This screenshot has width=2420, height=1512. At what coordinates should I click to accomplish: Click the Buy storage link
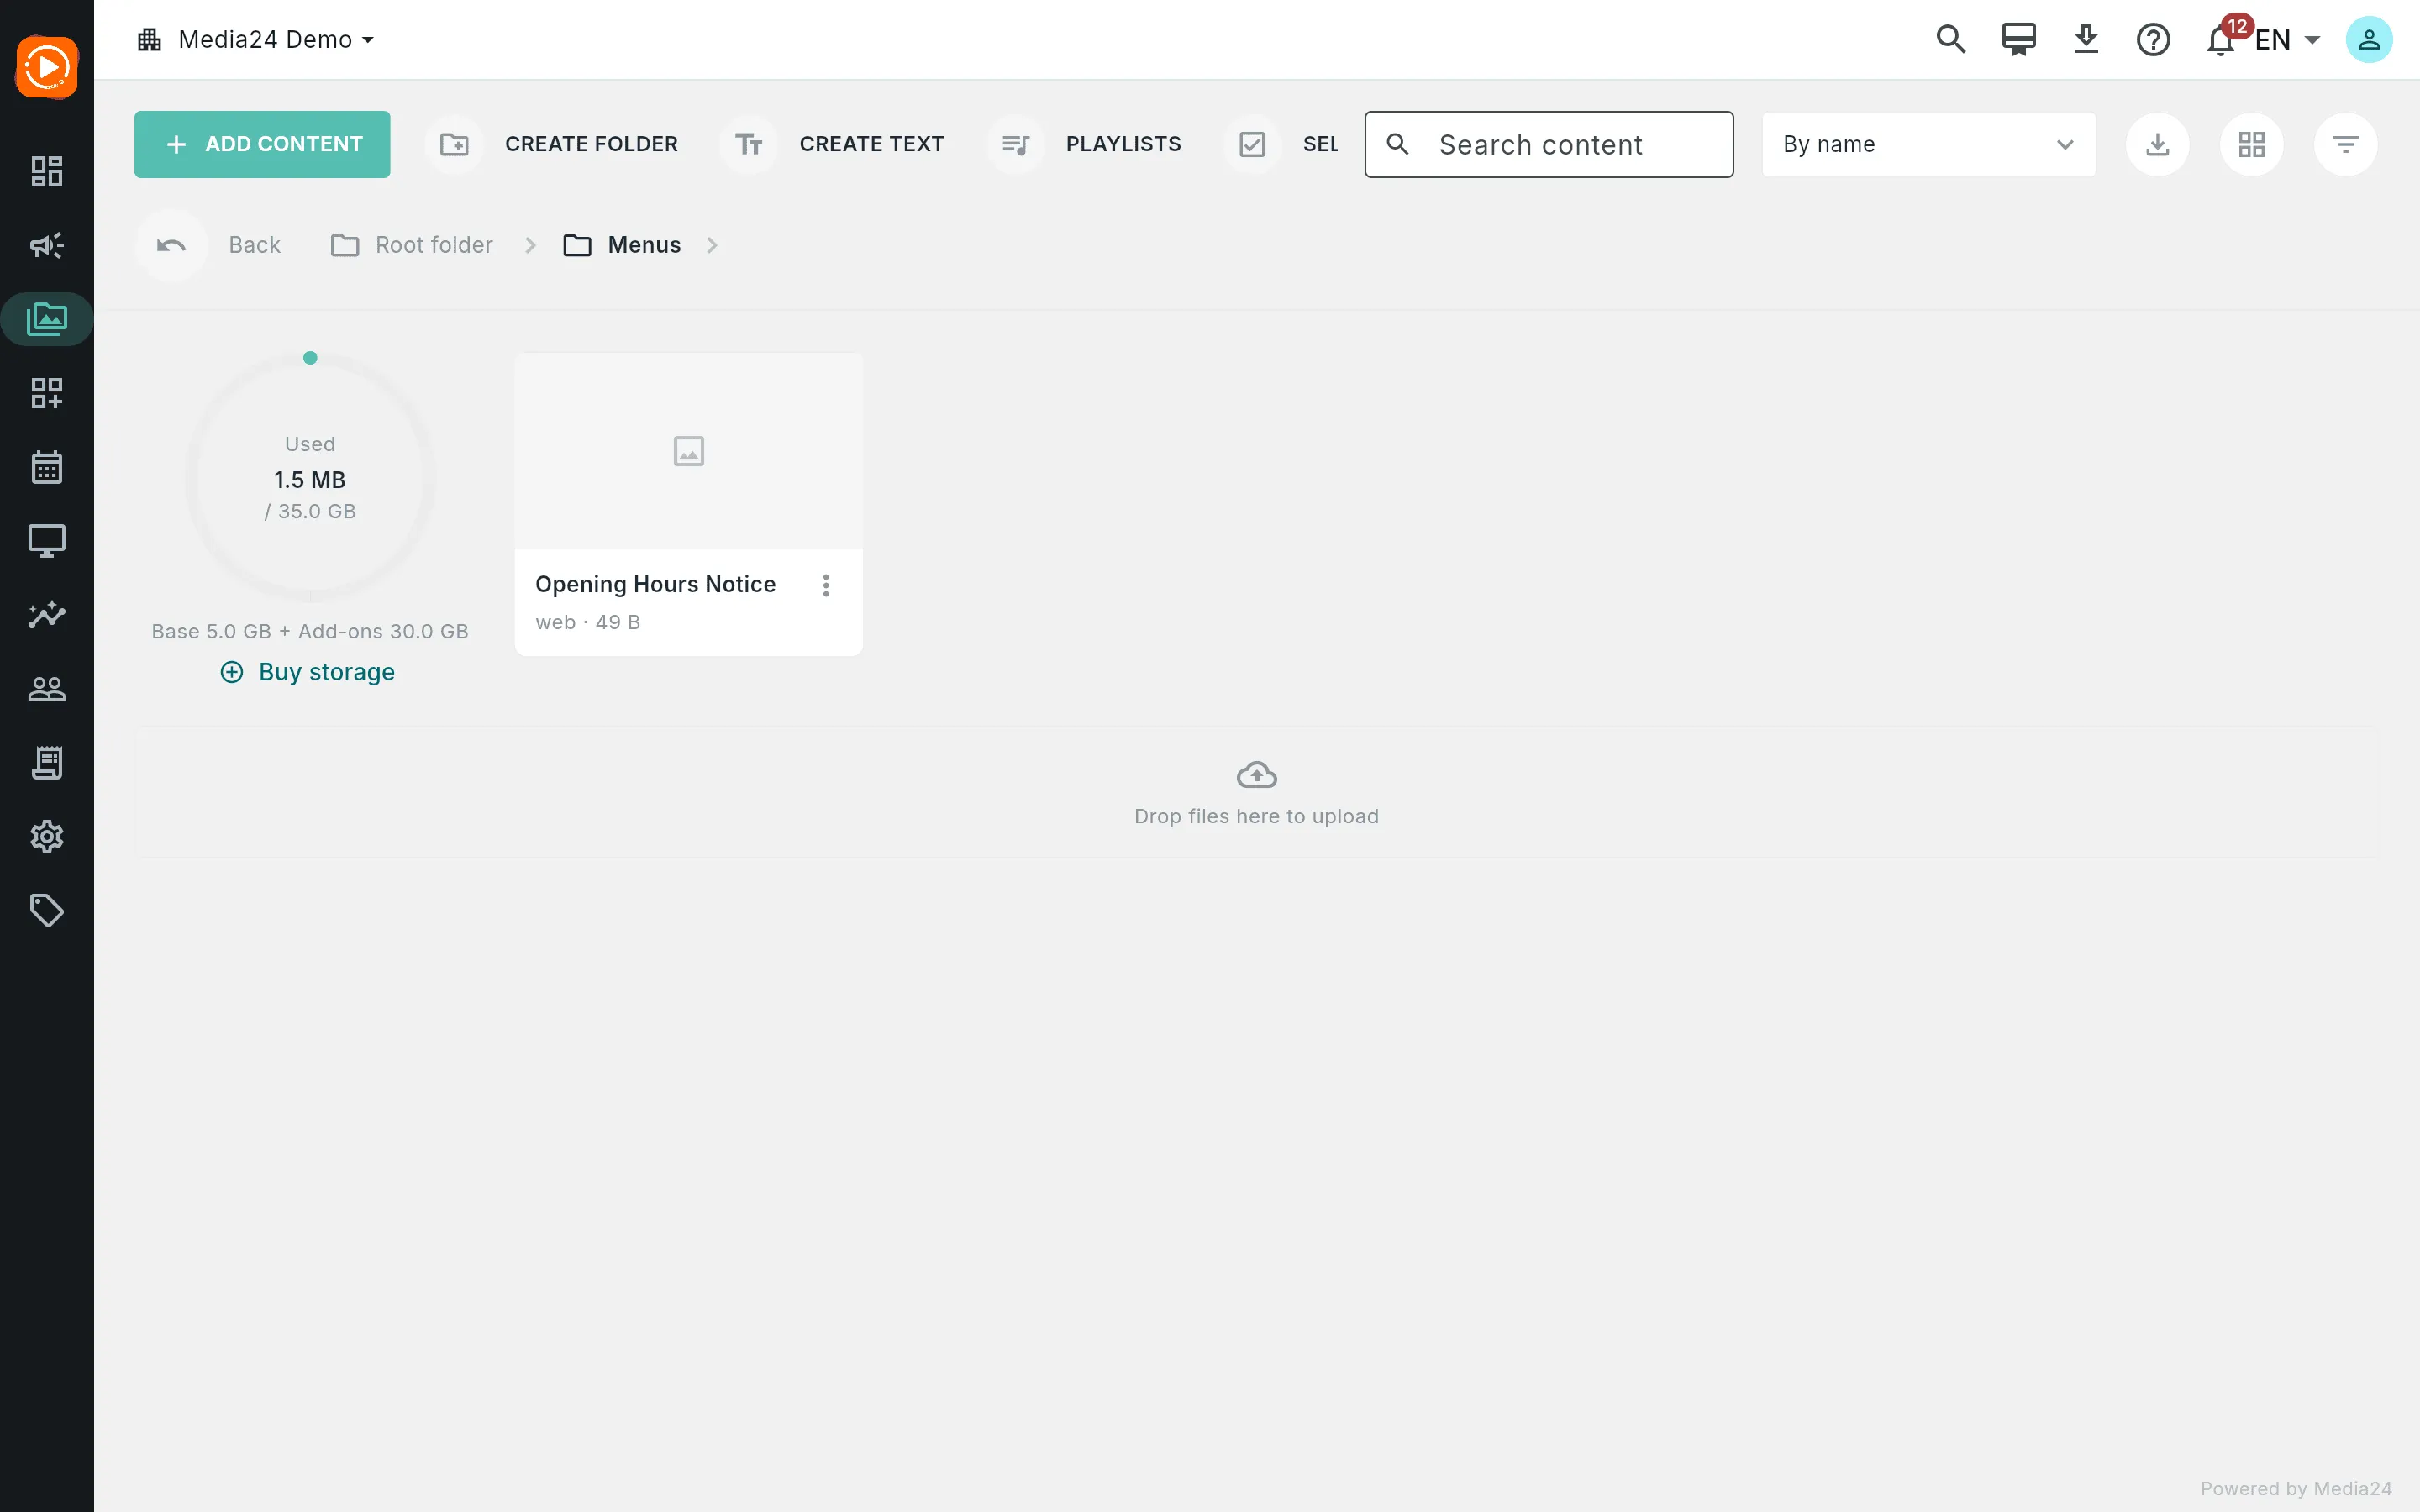308,672
